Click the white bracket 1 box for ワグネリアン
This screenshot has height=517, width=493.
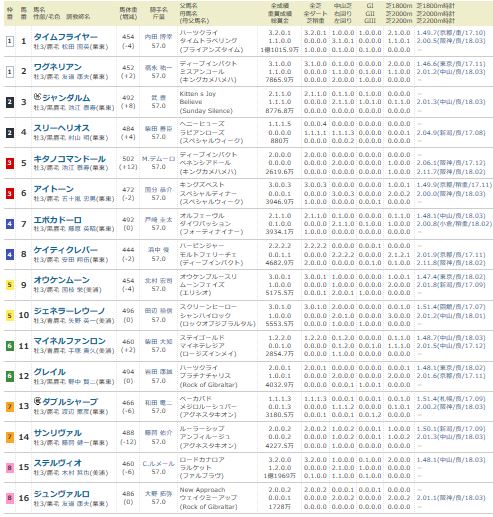pyautogui.click(x=10, y=71)
